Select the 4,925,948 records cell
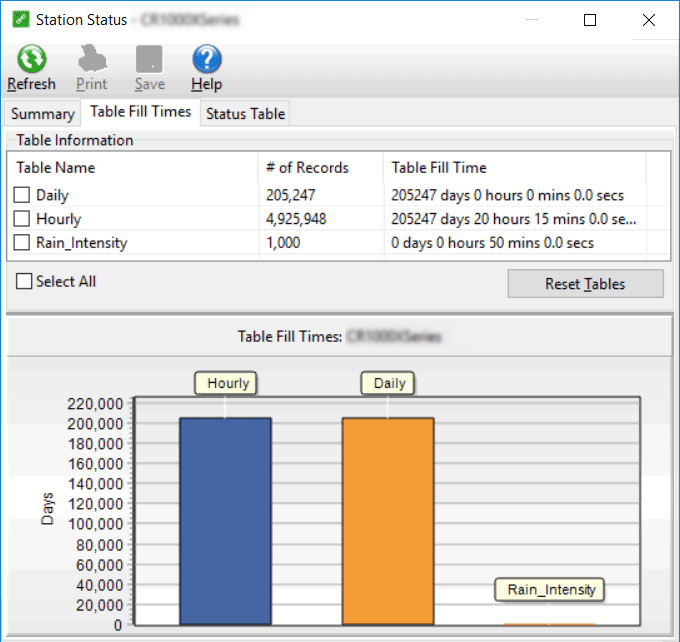This screenshot has width=680, height=642. (296, 219)
